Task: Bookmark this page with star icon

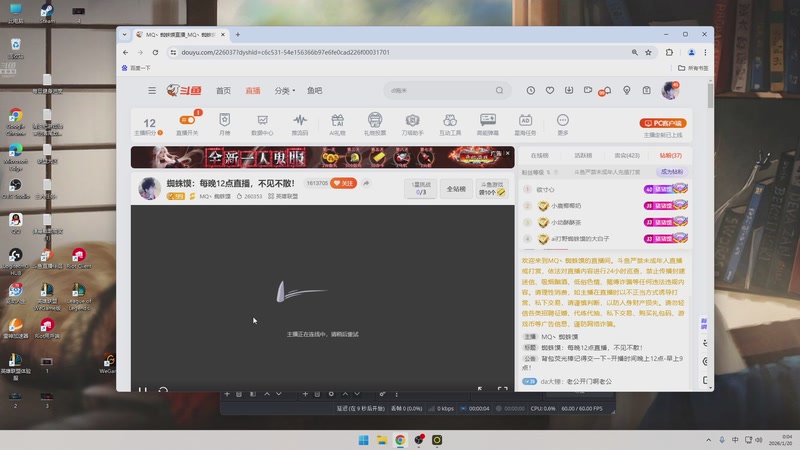Action: tap(648, 52)
